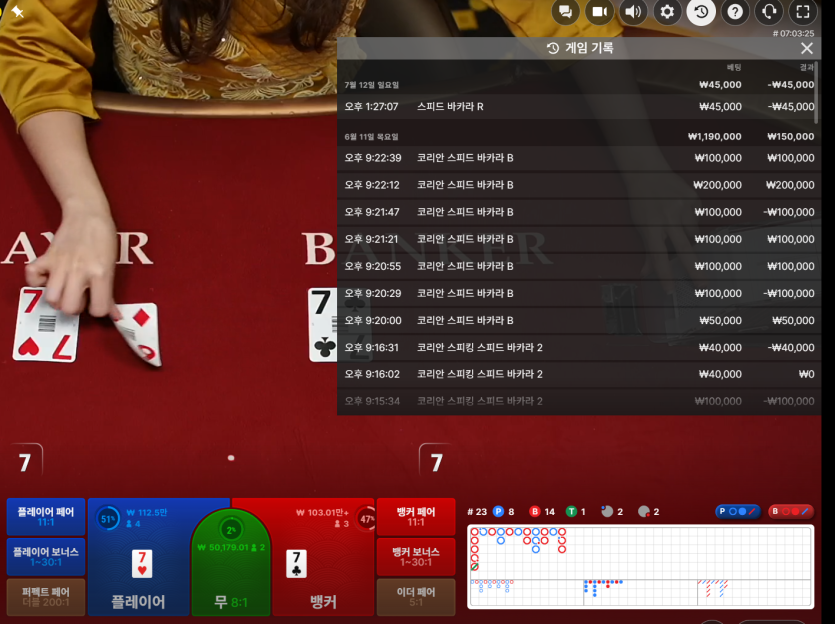Toggle the B roadmap prediction button
Viewport: 835px width, 624px height.
click(x=791, y=511)
